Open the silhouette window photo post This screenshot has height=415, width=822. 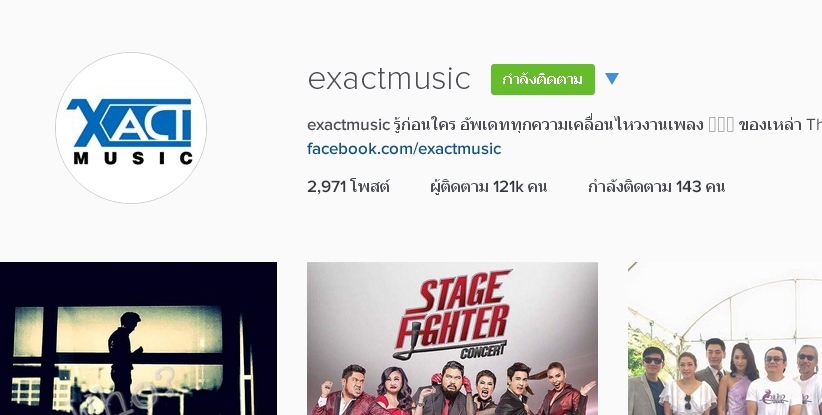pos(138,338)
